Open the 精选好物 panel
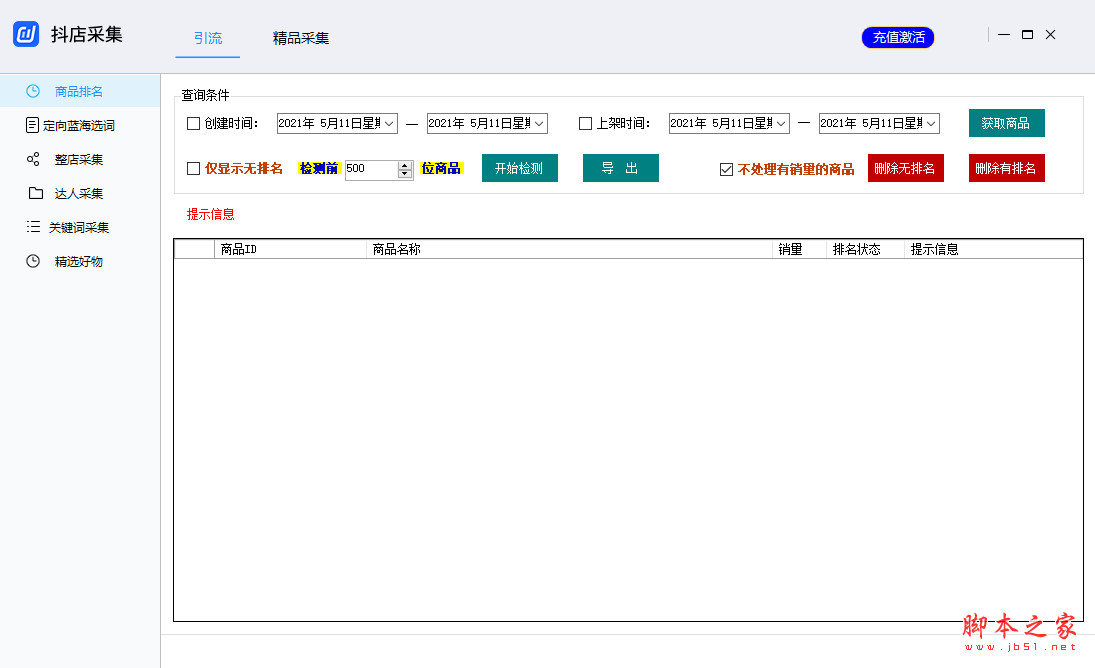1095x668 pixels. coord(75,261)
